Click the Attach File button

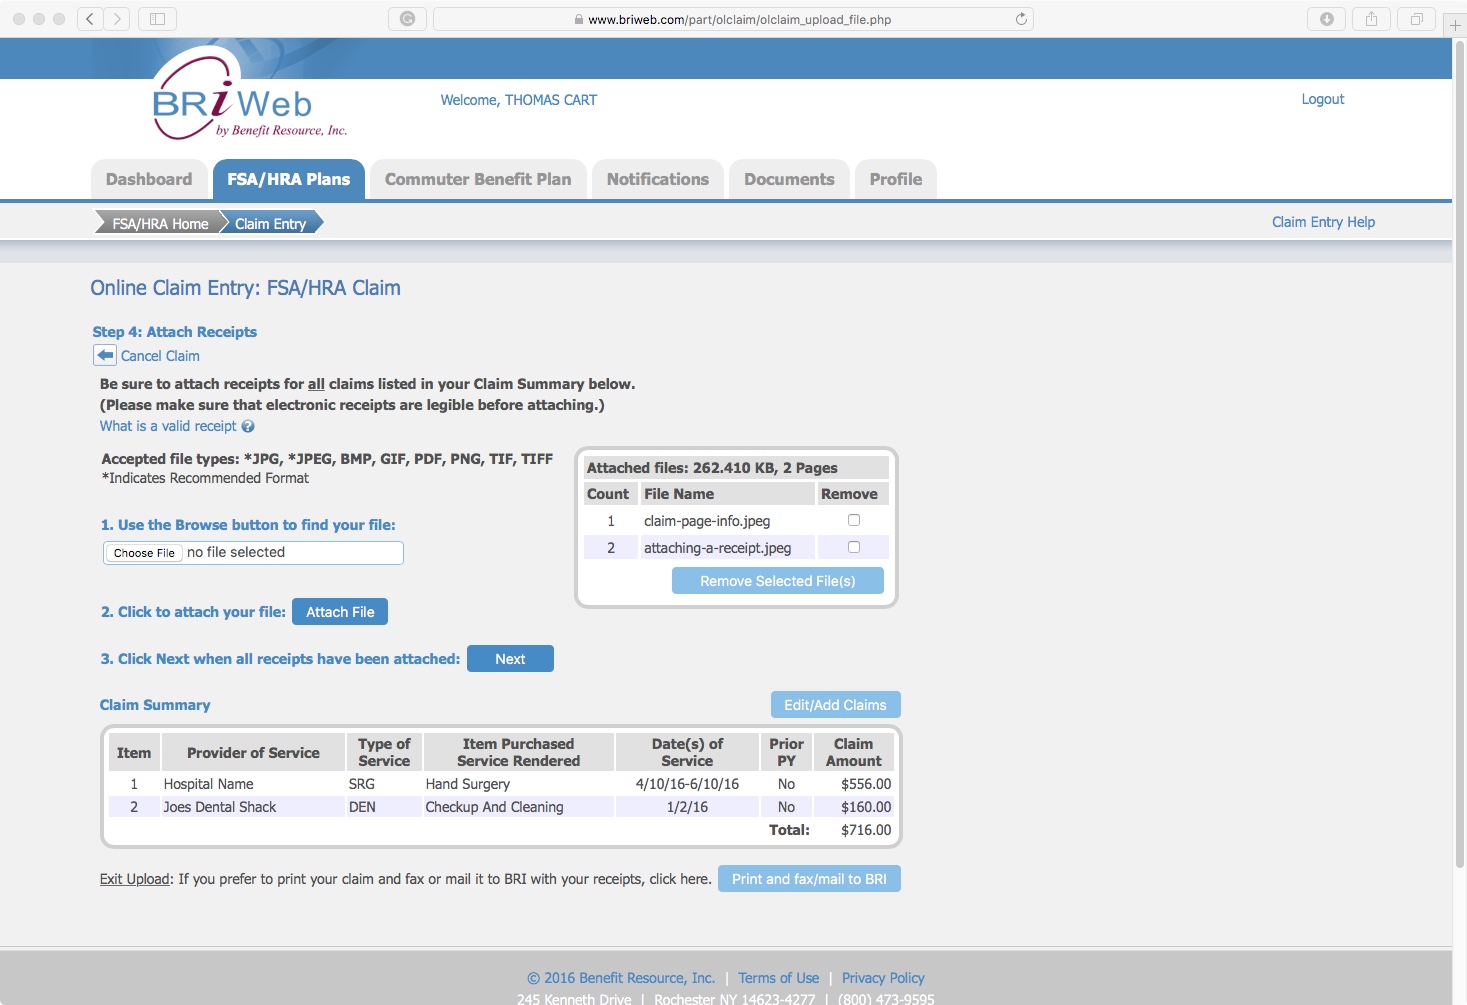(x=339, y=611)
